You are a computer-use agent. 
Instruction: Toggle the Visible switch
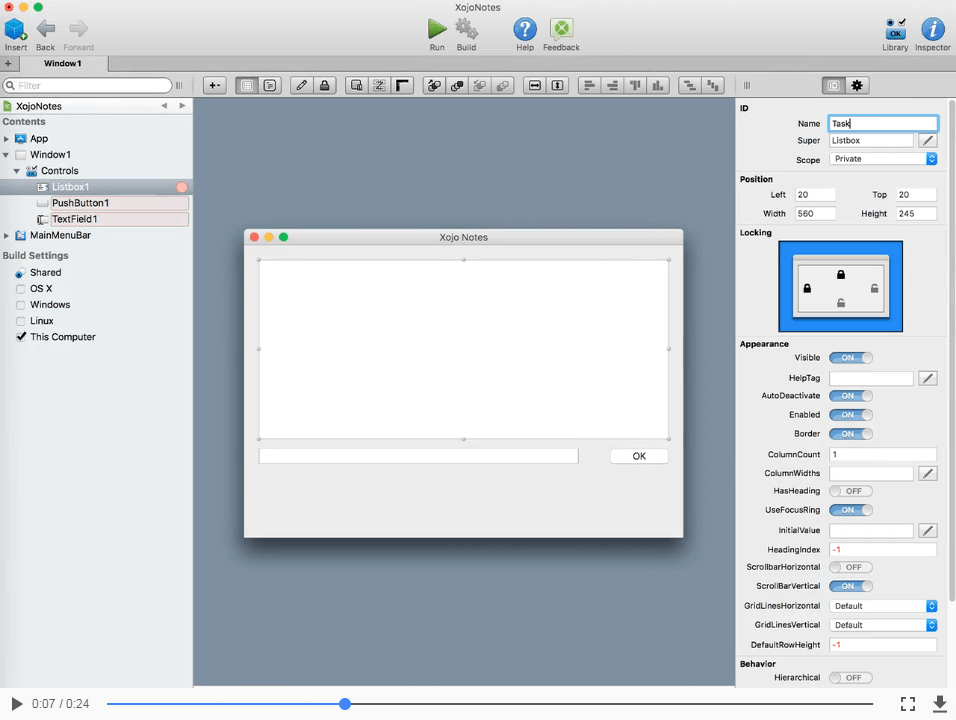point(851,358)
